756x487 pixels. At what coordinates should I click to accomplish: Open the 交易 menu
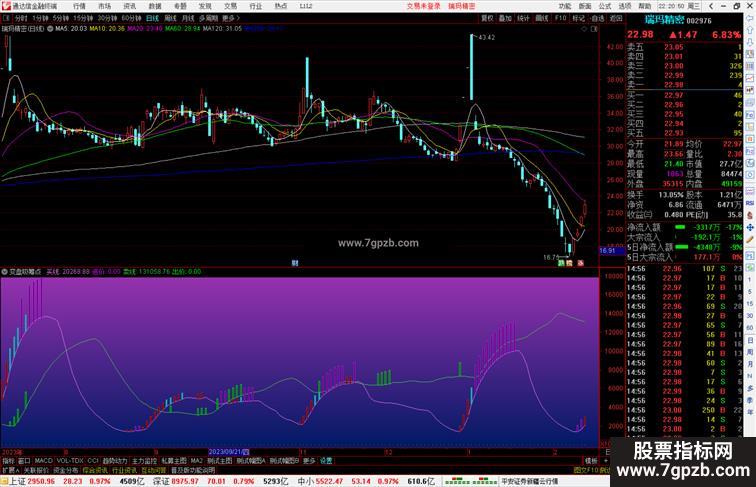[230, 6]
